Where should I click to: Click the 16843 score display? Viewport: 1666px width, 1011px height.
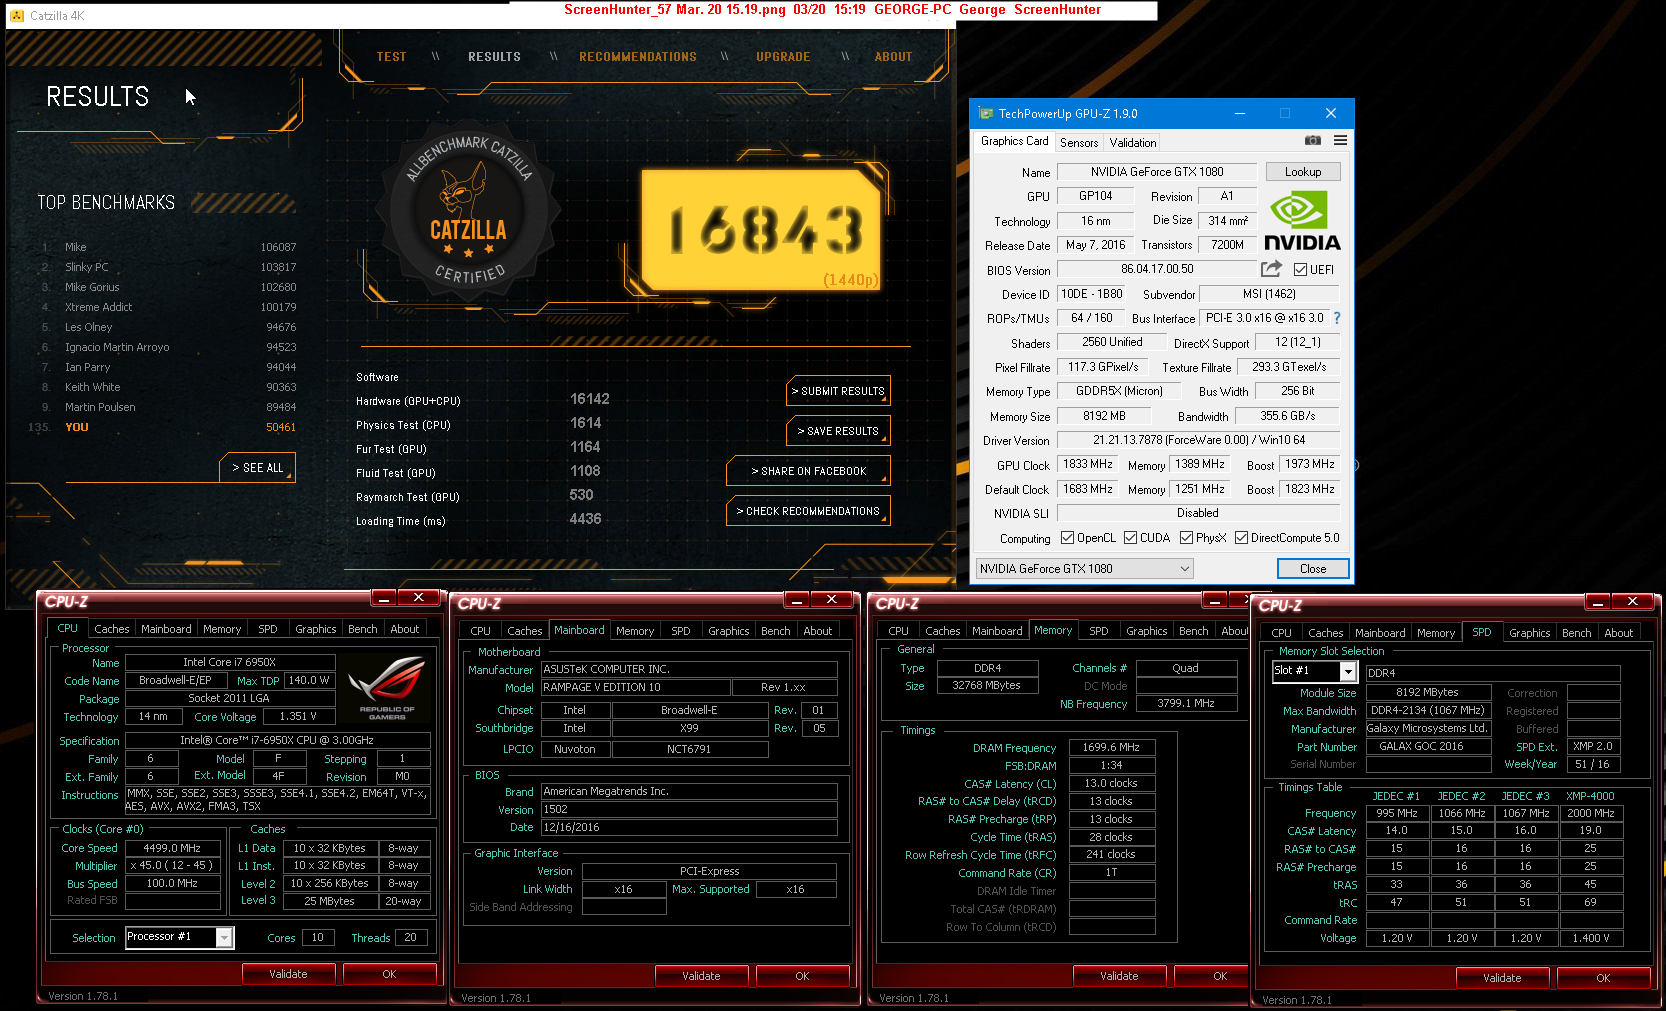tap(761, 228)
